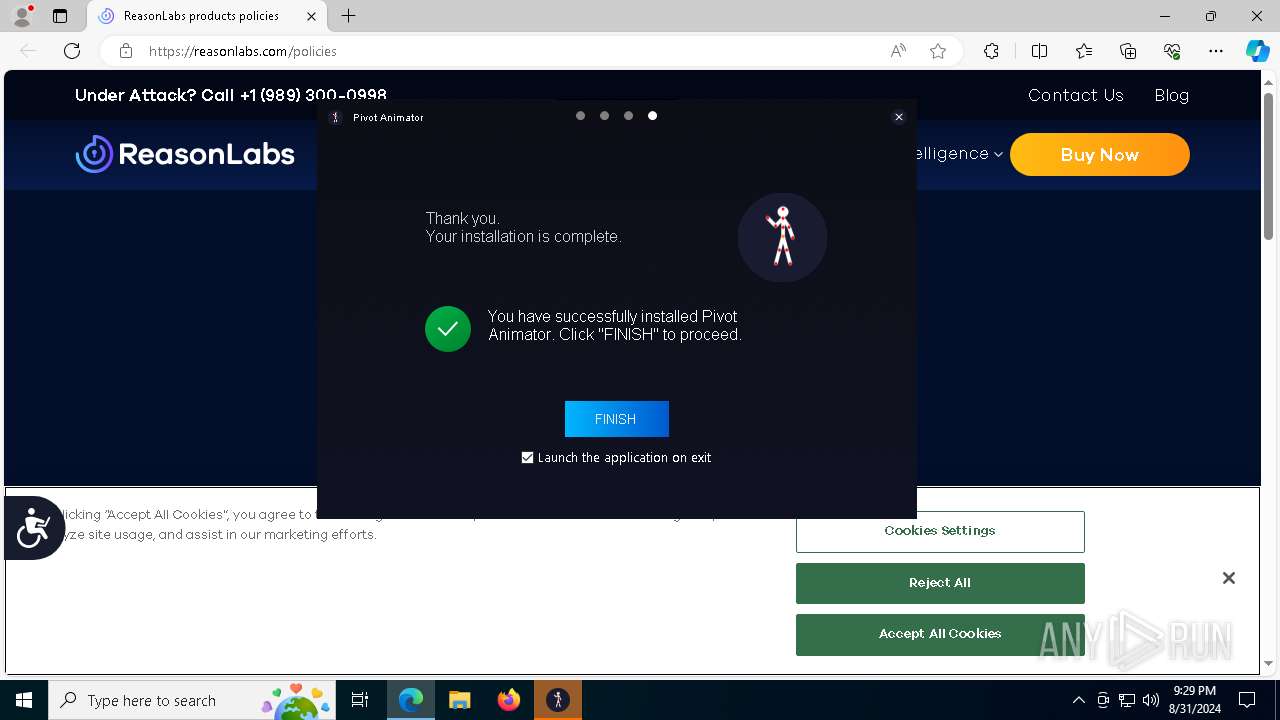Expand the Intelligence dropdown chevron
Image resolution: width=1280 pixels, height=720 pixels.
(998, 154)
